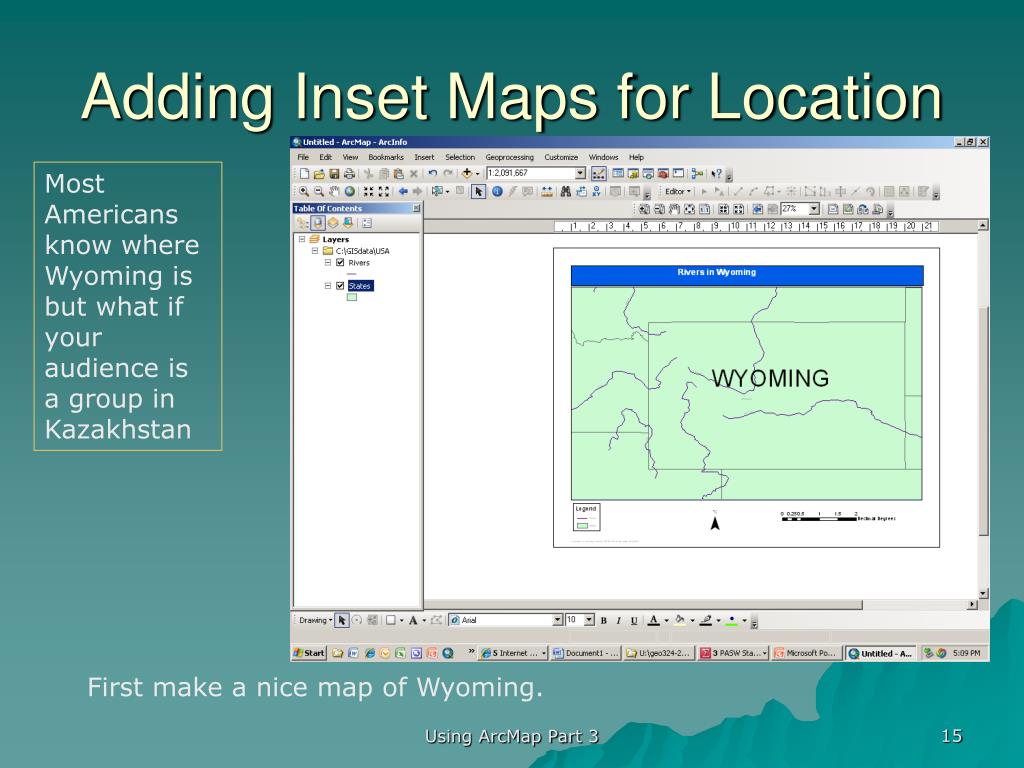Open the Editor dropdown menu

coord(677,191)
